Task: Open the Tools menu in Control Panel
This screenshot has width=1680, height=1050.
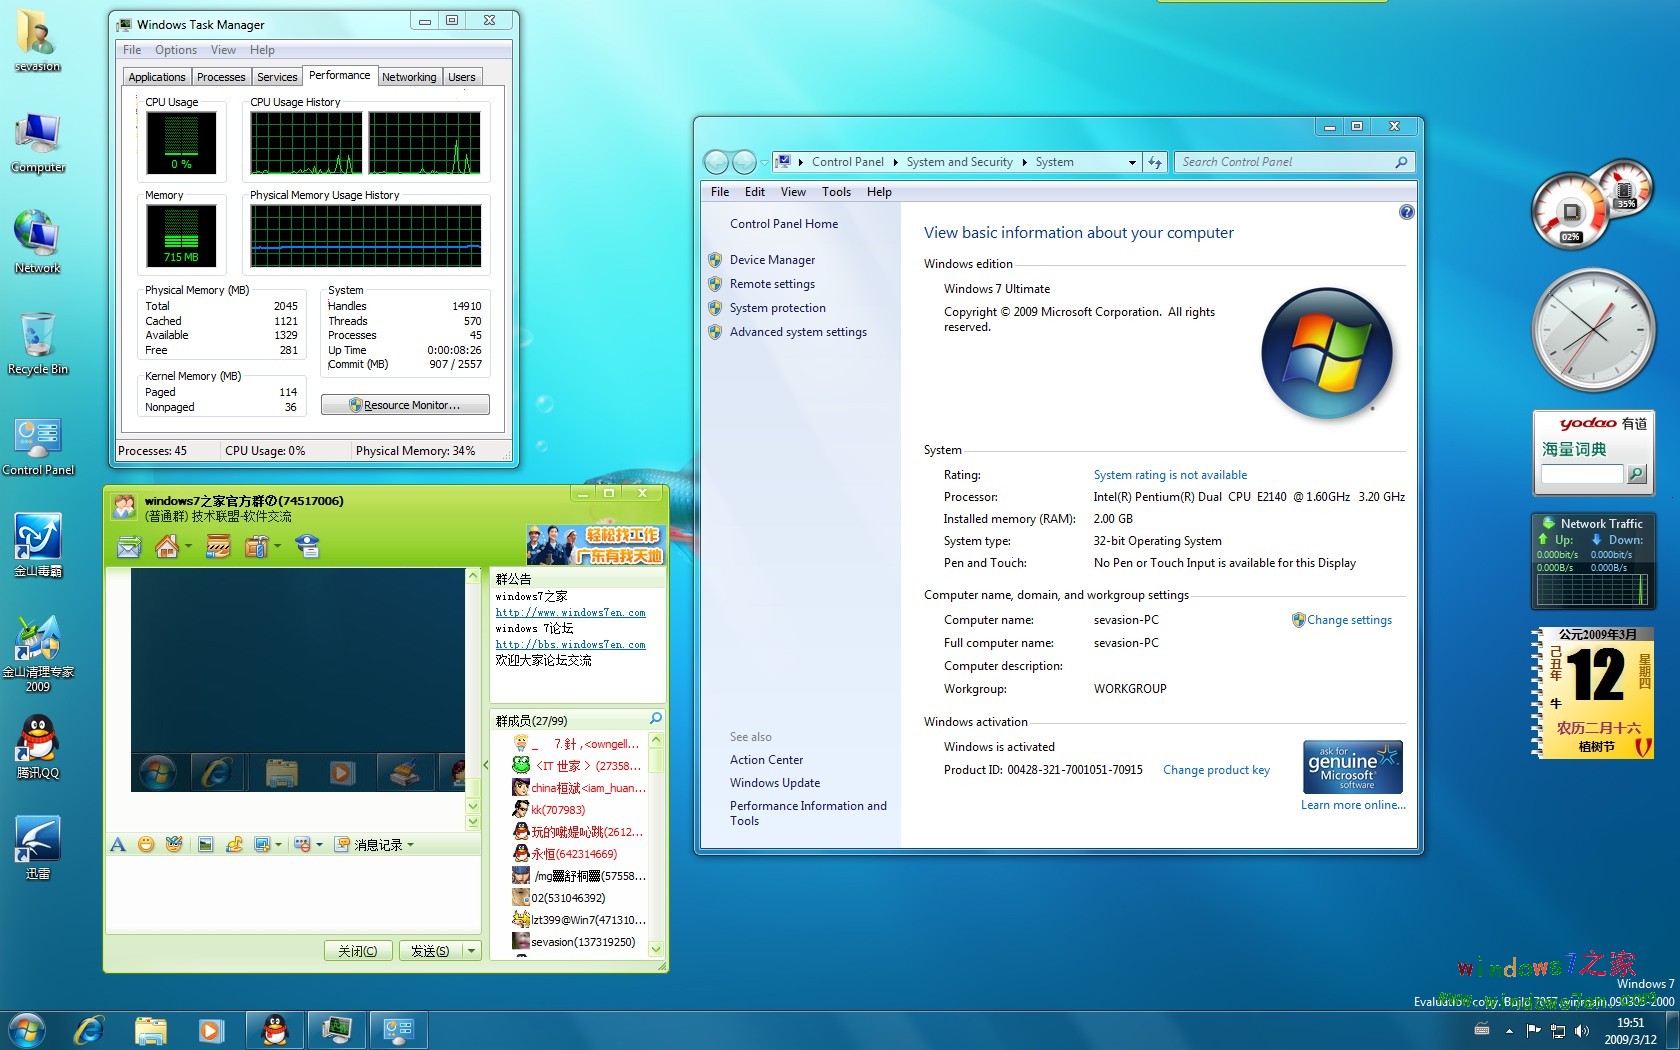Action: tap(836, 192)
